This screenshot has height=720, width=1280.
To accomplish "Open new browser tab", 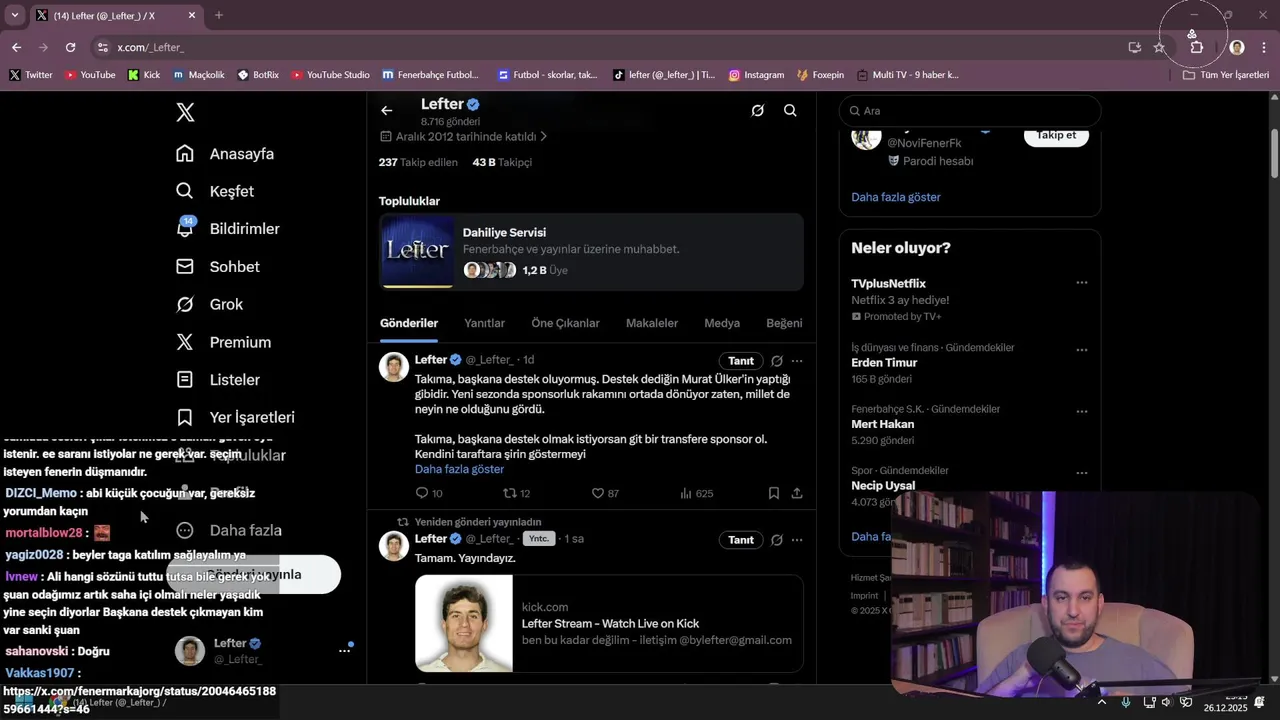I will click(219, 15).
